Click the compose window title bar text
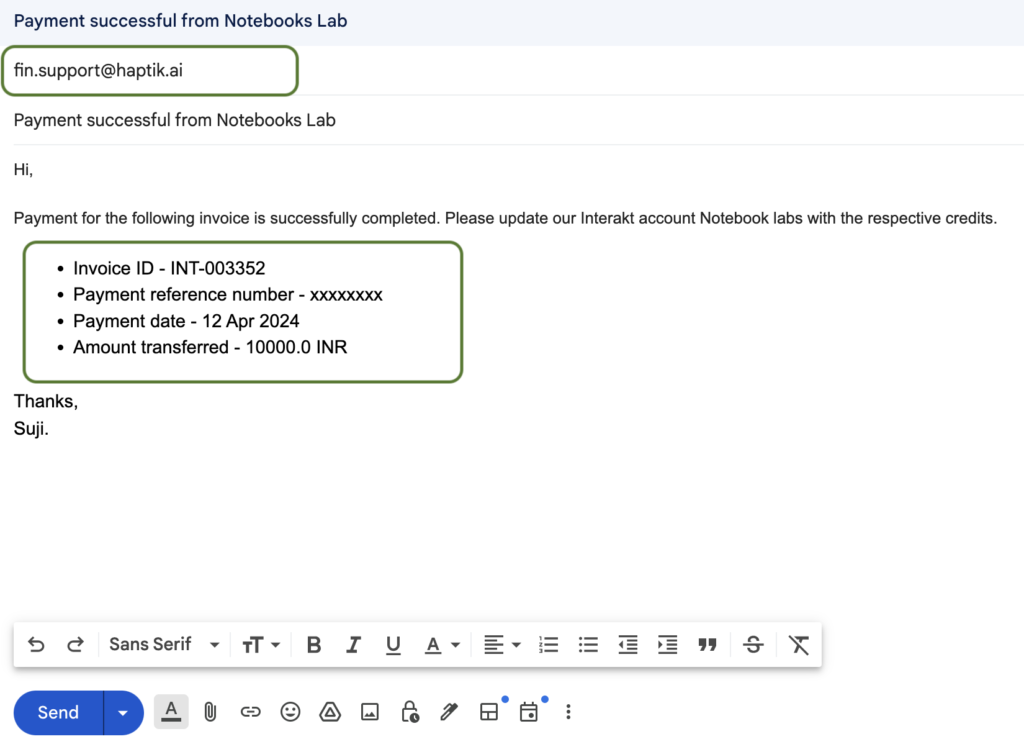The width and height of the screenshot is (1024, 739). point(180,21)
